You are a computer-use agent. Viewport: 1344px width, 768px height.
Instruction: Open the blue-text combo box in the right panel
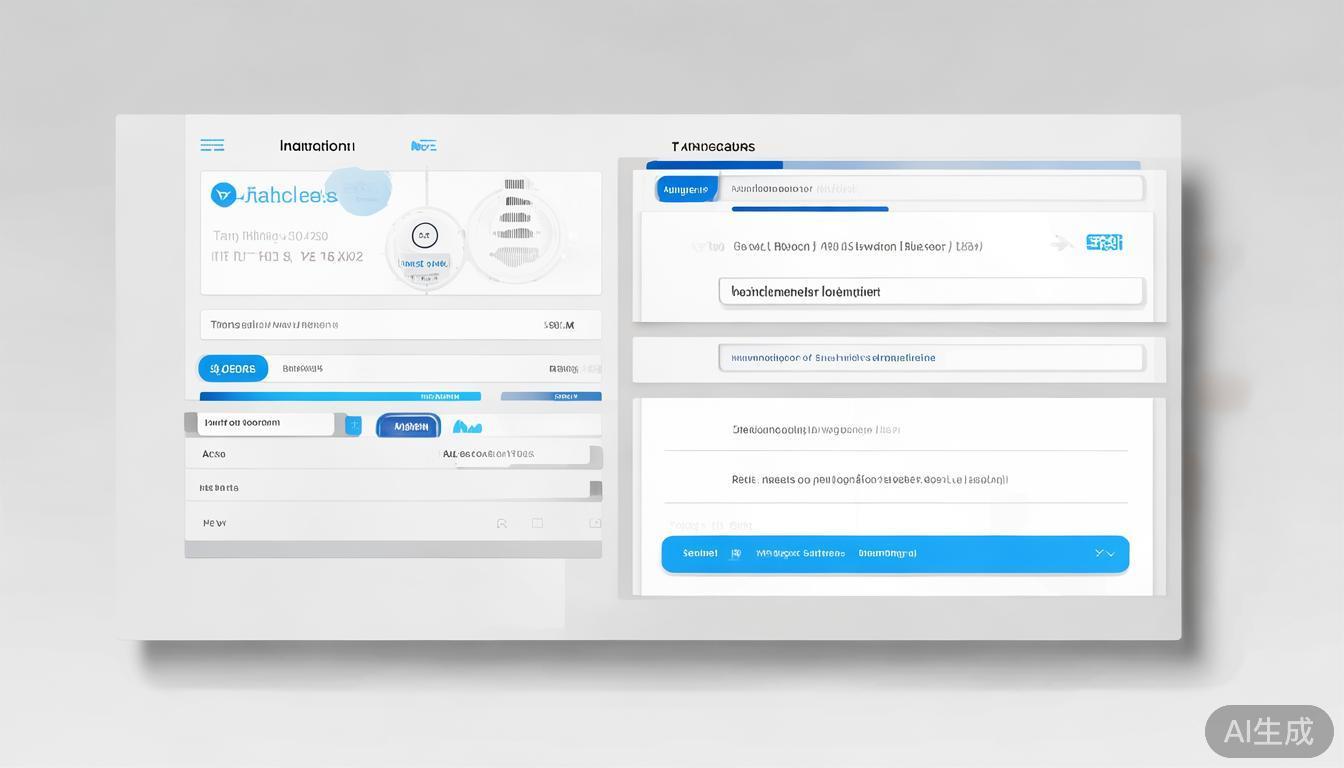point(931,358)
